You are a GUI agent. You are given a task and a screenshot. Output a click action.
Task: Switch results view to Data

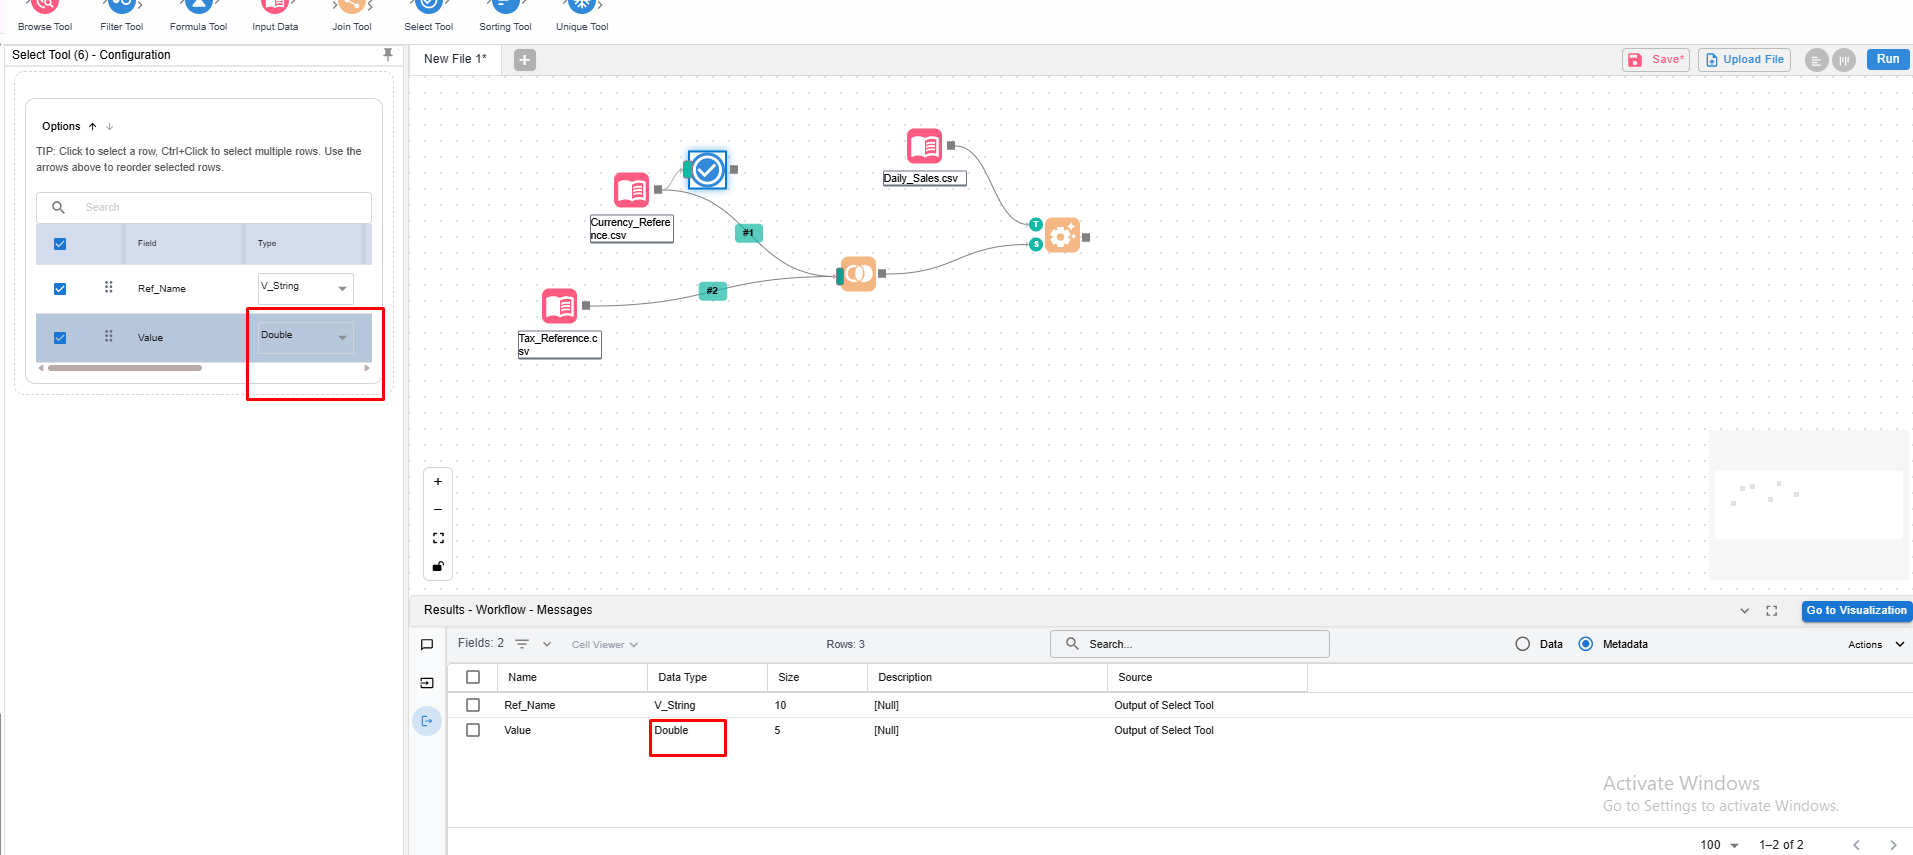1523,645
